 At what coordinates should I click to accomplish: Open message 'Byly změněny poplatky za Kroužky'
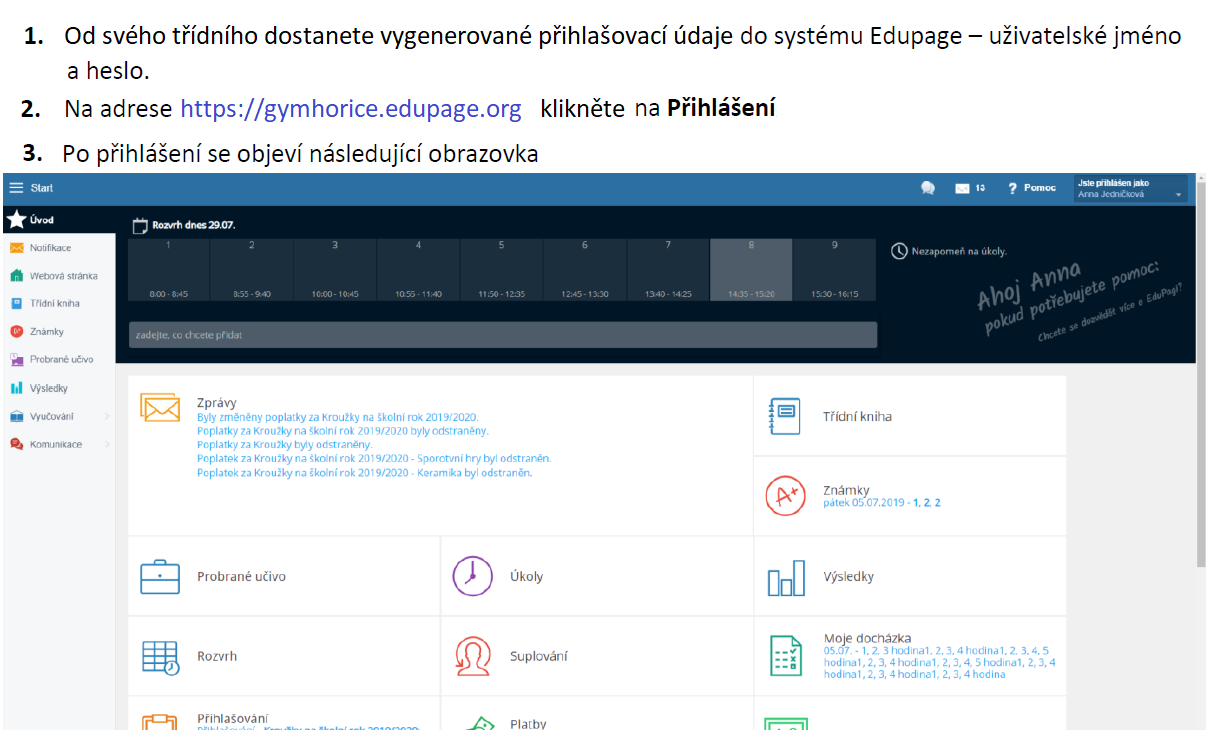pos(338,418)
